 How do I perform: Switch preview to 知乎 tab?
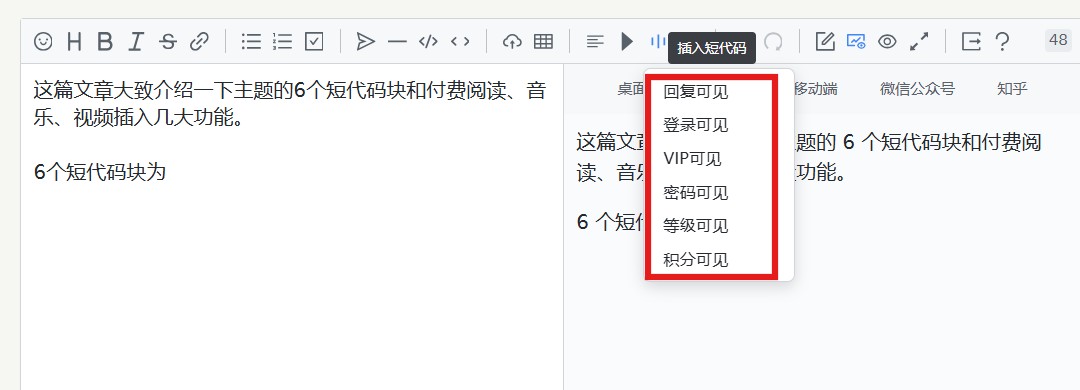(1012, 89)
